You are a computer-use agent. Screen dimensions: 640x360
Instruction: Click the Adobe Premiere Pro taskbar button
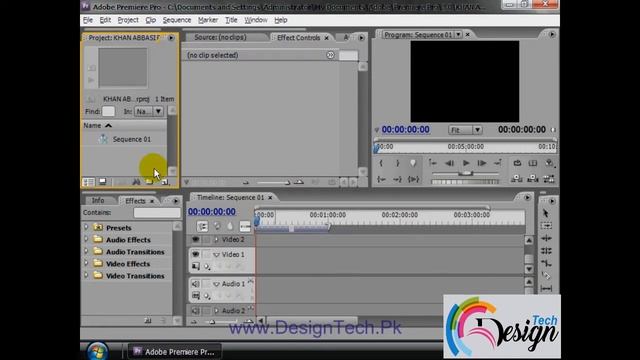pyautogui.click(x=174, y=352)
